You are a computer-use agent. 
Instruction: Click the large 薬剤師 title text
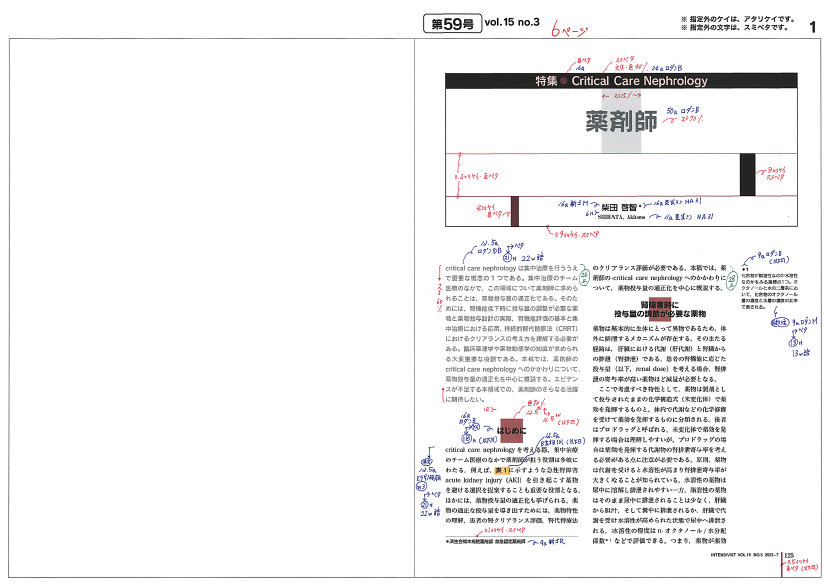tap(621, 121)
